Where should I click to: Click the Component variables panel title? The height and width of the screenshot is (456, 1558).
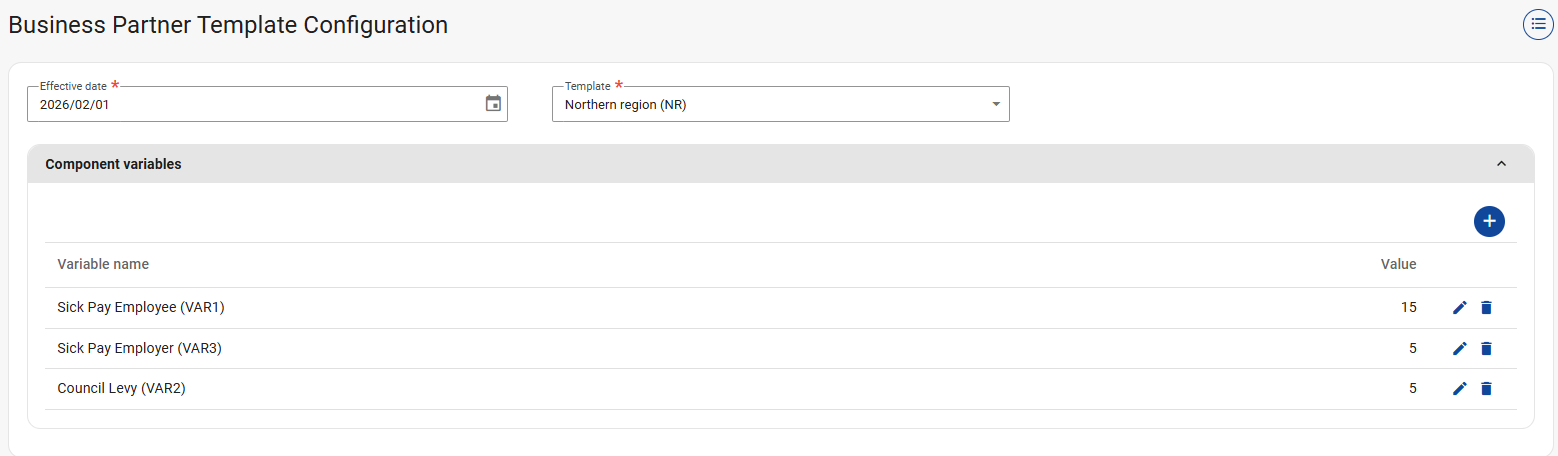[x=114, y=164]
